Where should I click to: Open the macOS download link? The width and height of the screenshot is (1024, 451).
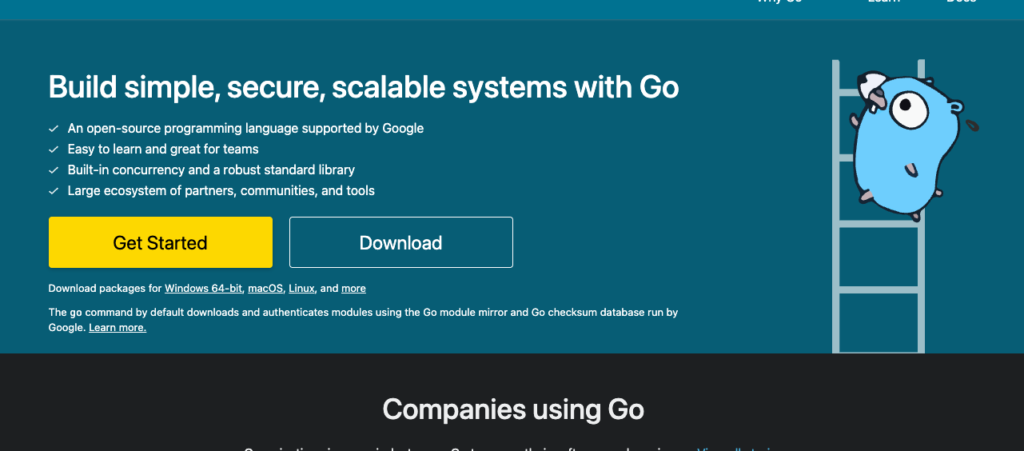[x=265, y=288]
